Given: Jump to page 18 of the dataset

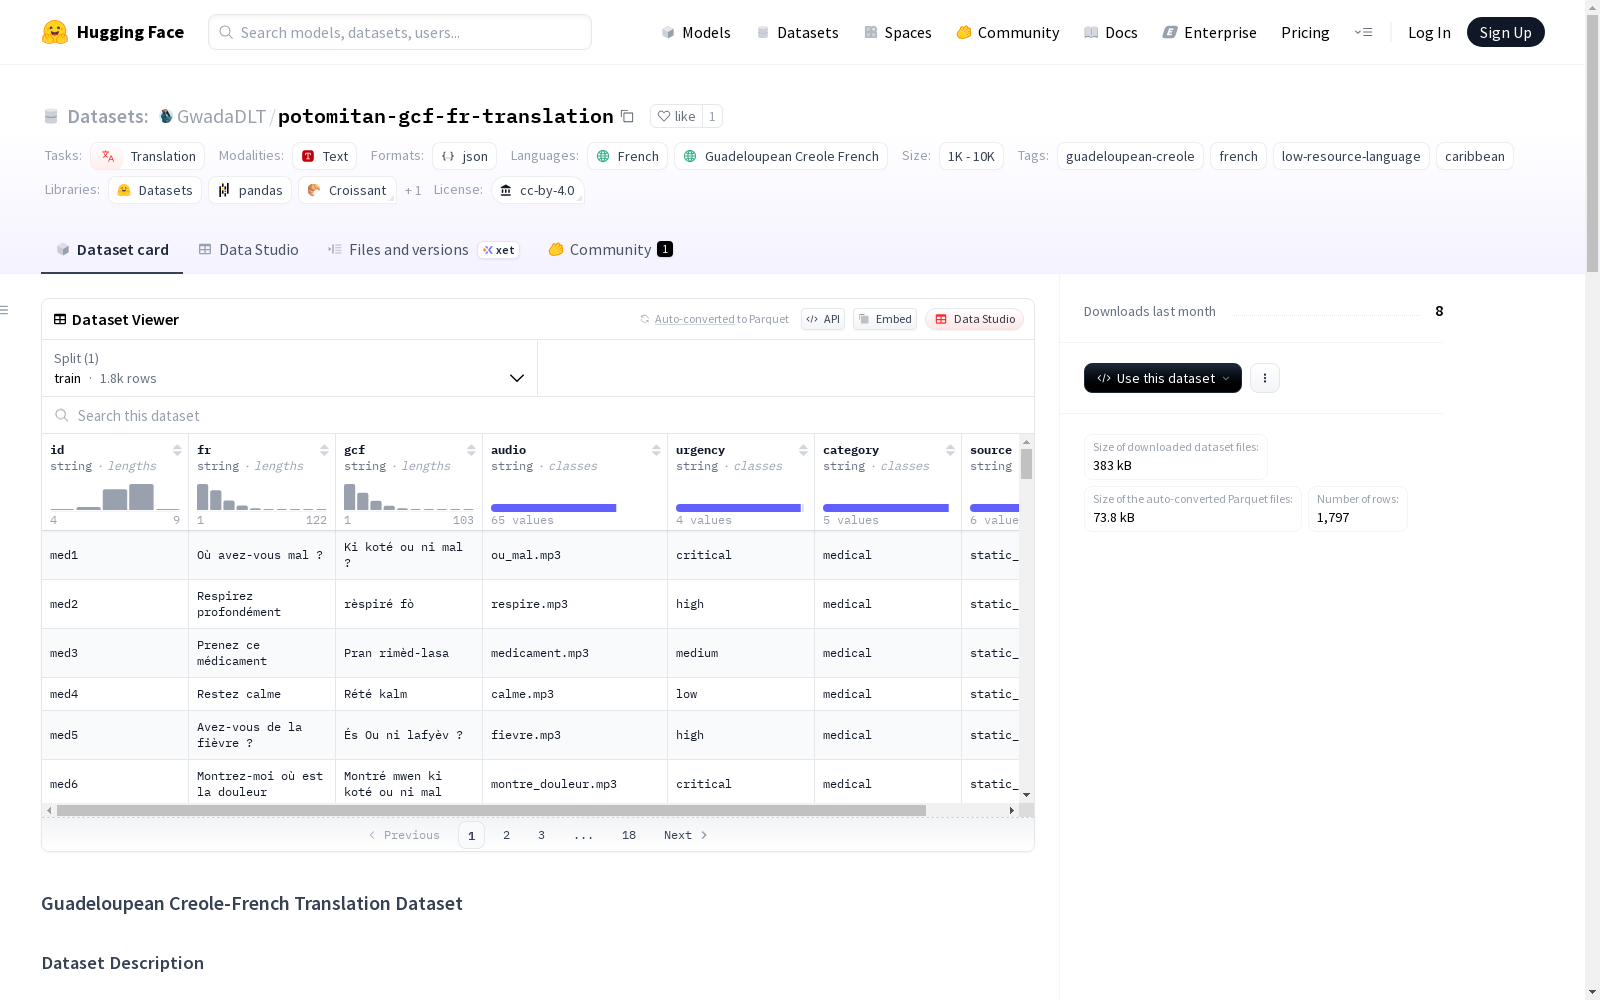Looking at the screenshot, I should 629,835.
